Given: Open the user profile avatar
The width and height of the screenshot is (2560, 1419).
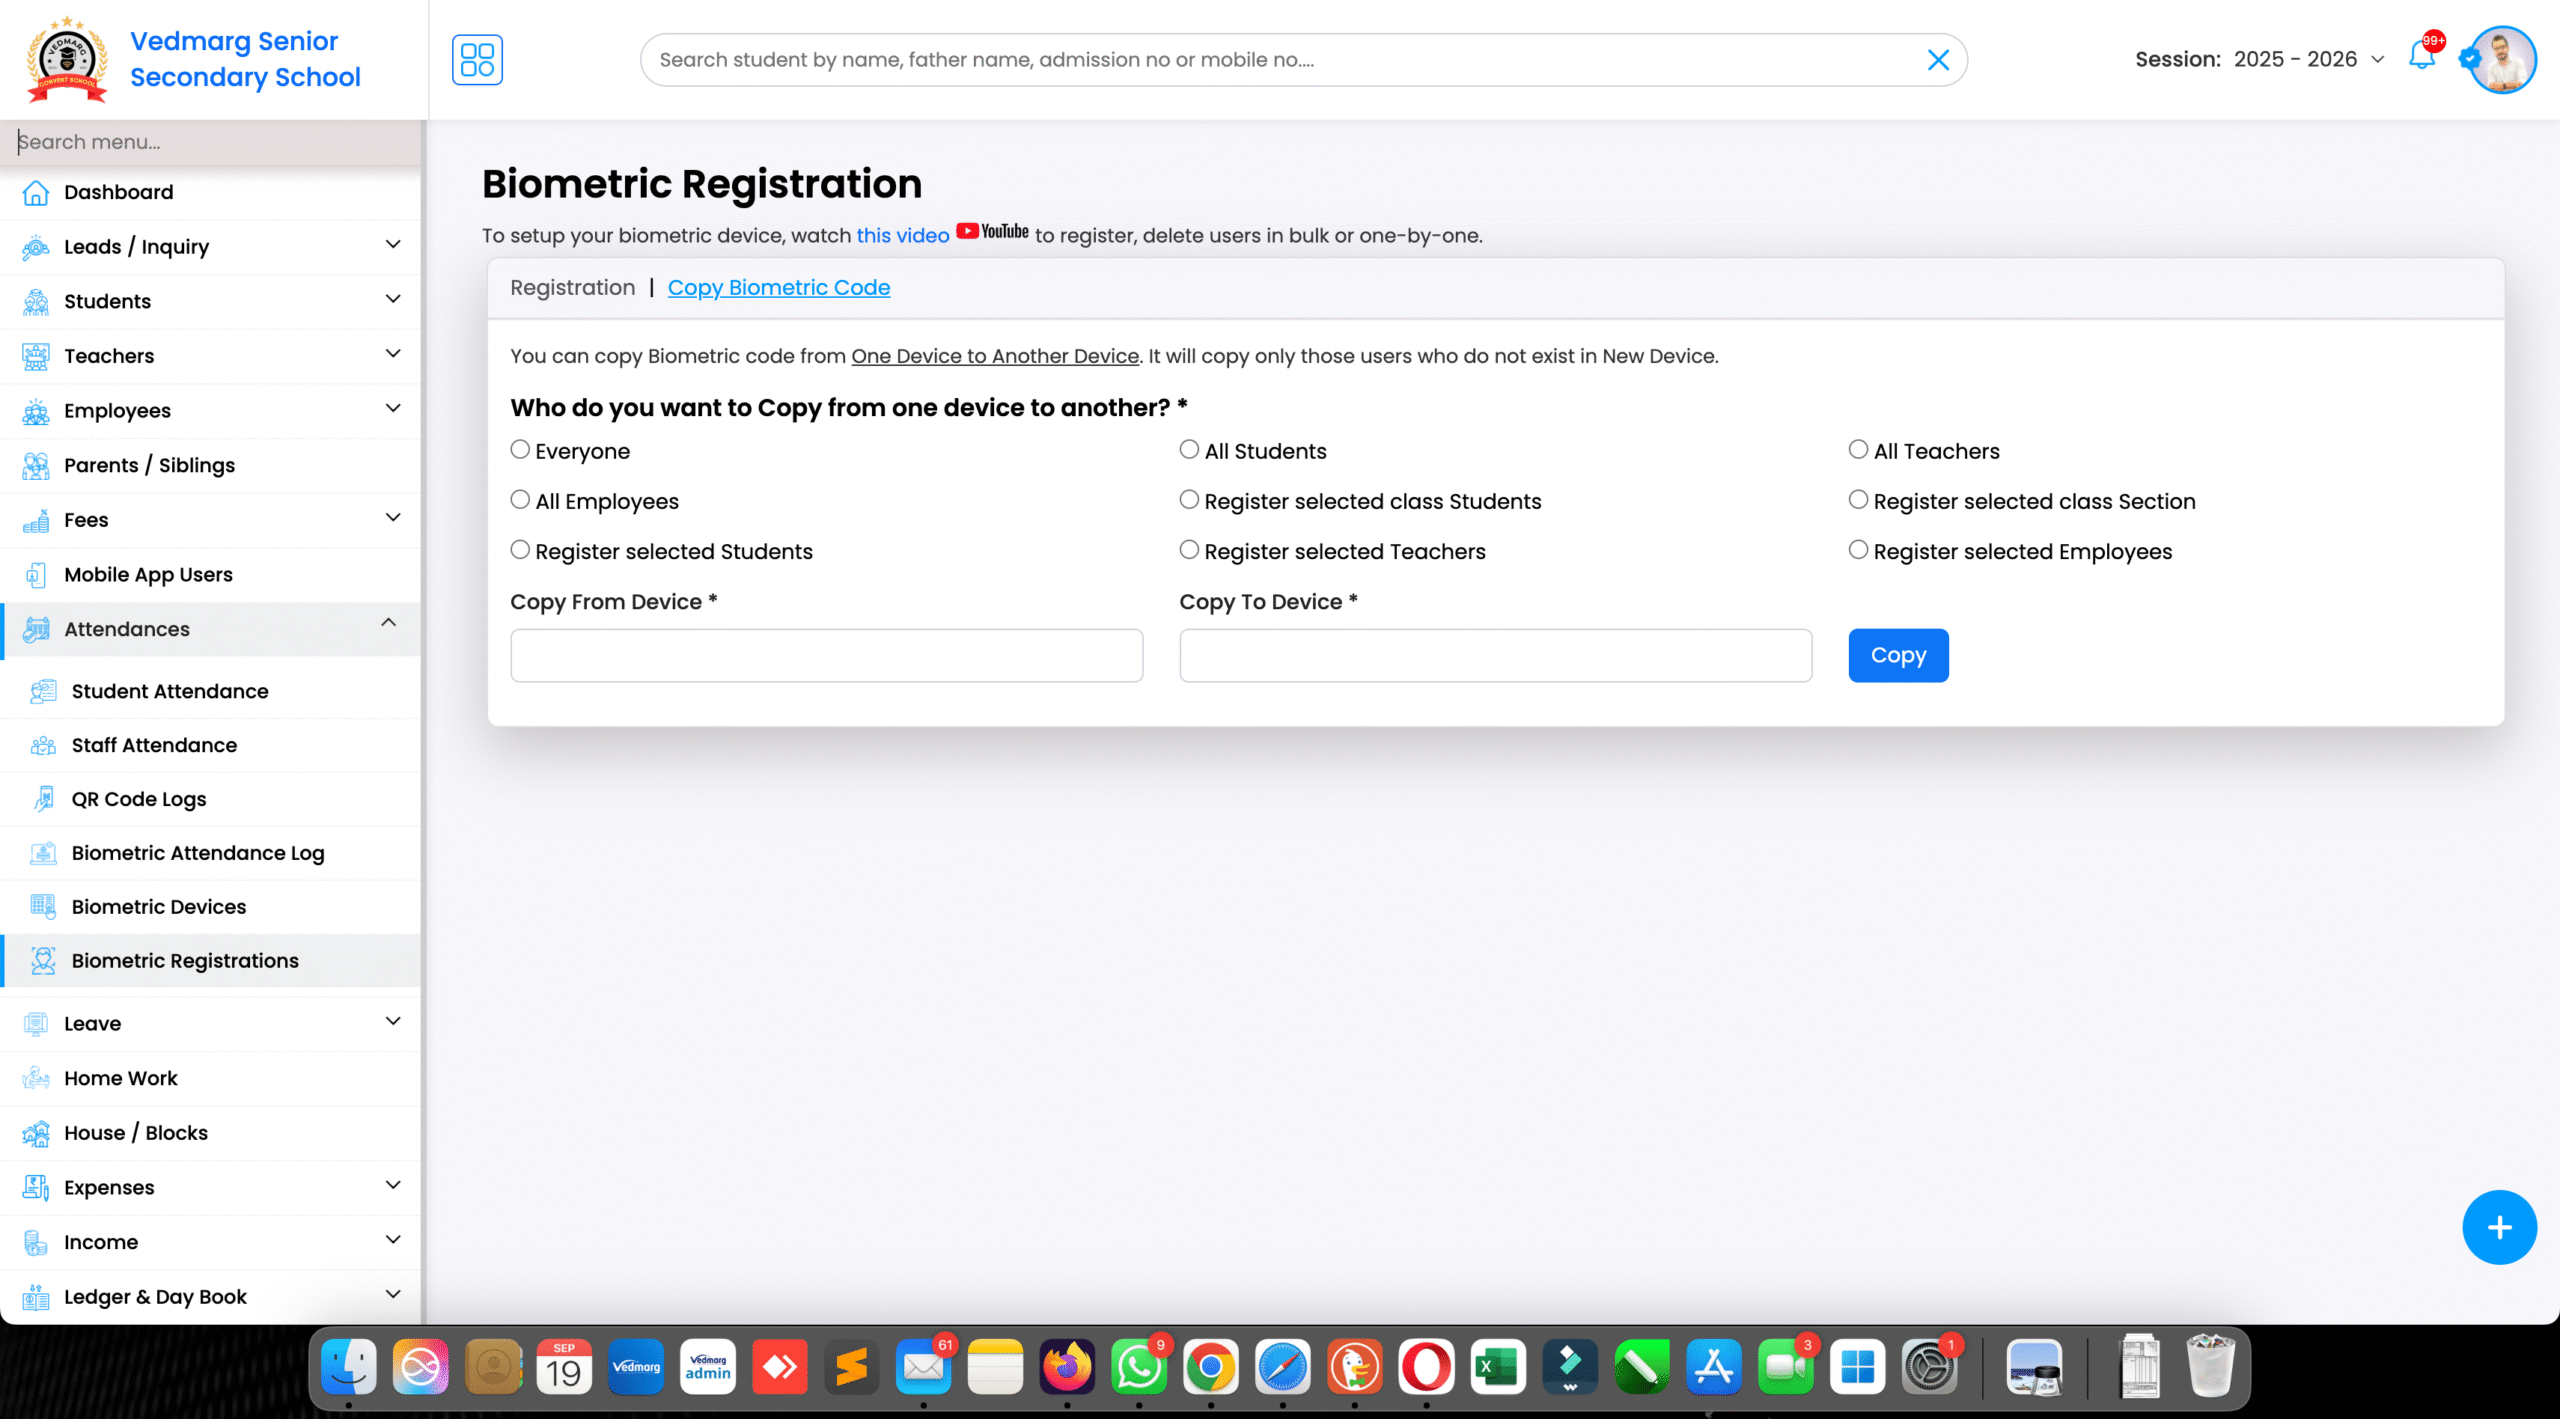Looking at the screenshot, I should [x=2502, y=60].
